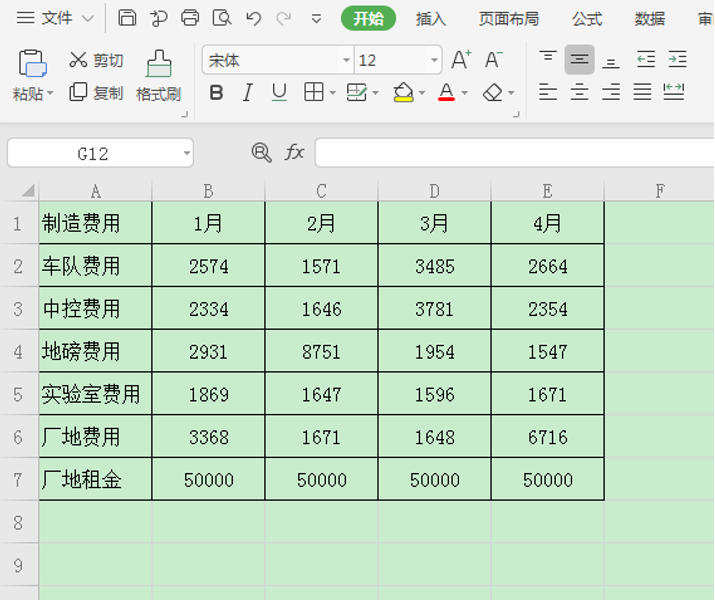This screenshot has height=600, width=715.
Task: Apply cell borders icon
Action: point(314,93)
